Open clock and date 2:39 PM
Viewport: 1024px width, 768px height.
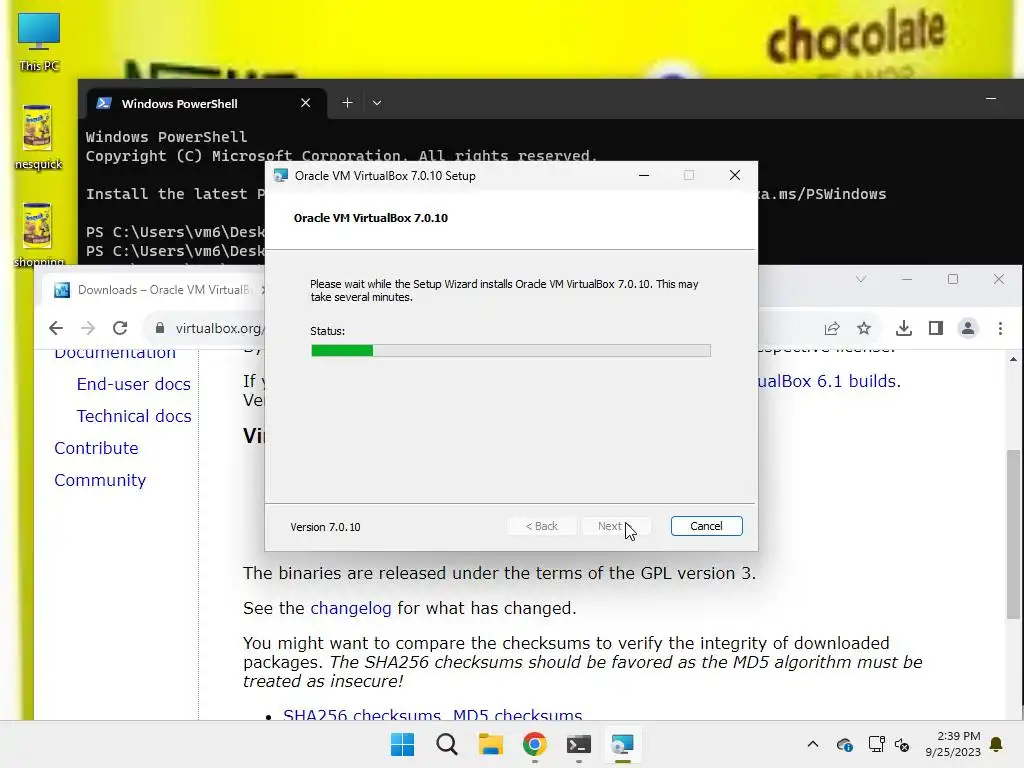(952, 744)
